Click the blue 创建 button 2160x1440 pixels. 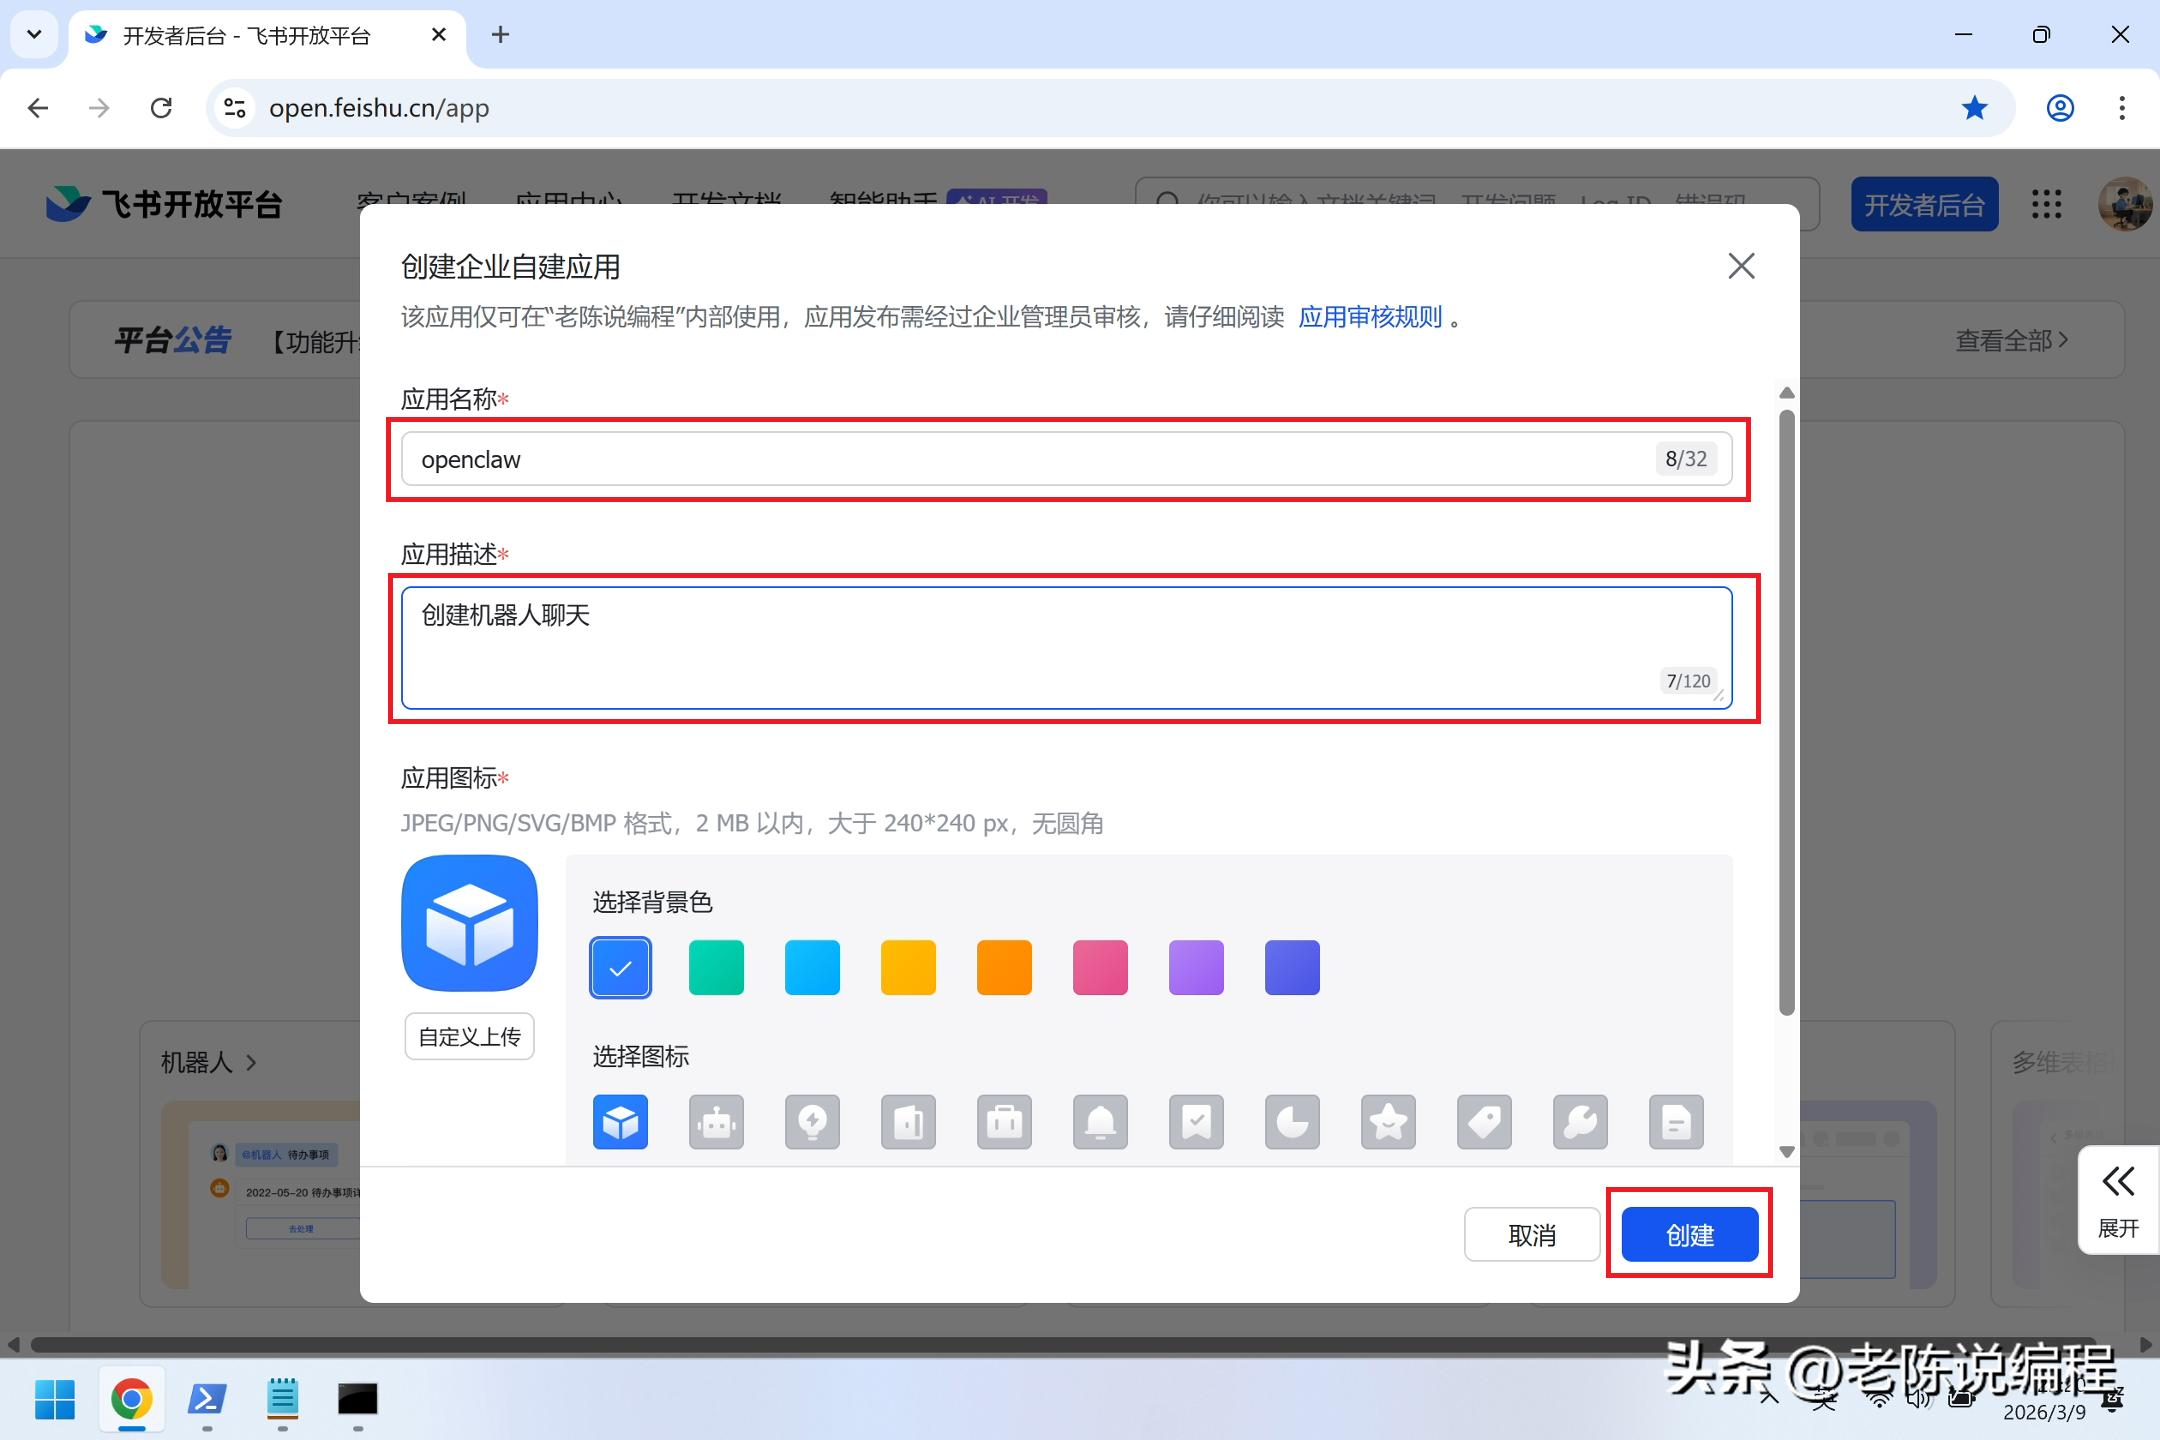pos(1689,1235)
